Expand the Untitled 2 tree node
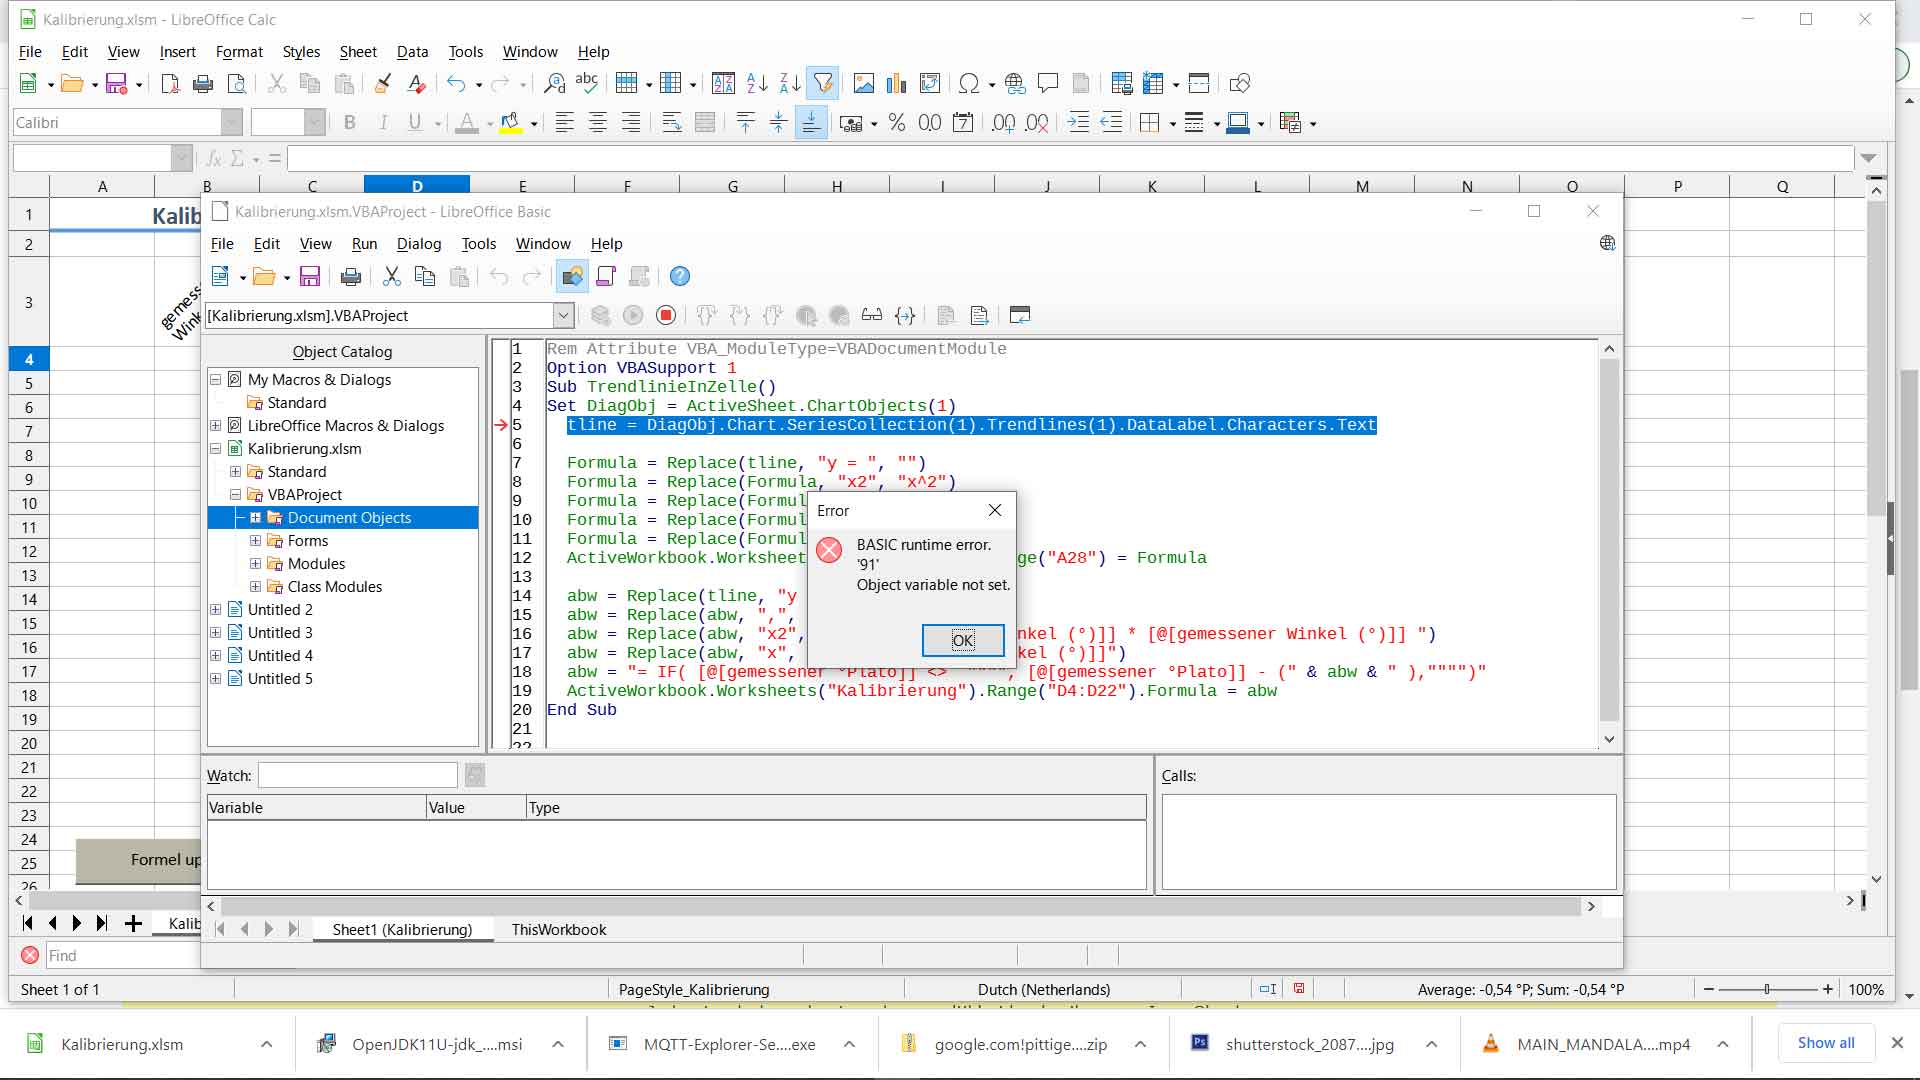This screenshot has height=1080, width=1920. coord(215,610)
